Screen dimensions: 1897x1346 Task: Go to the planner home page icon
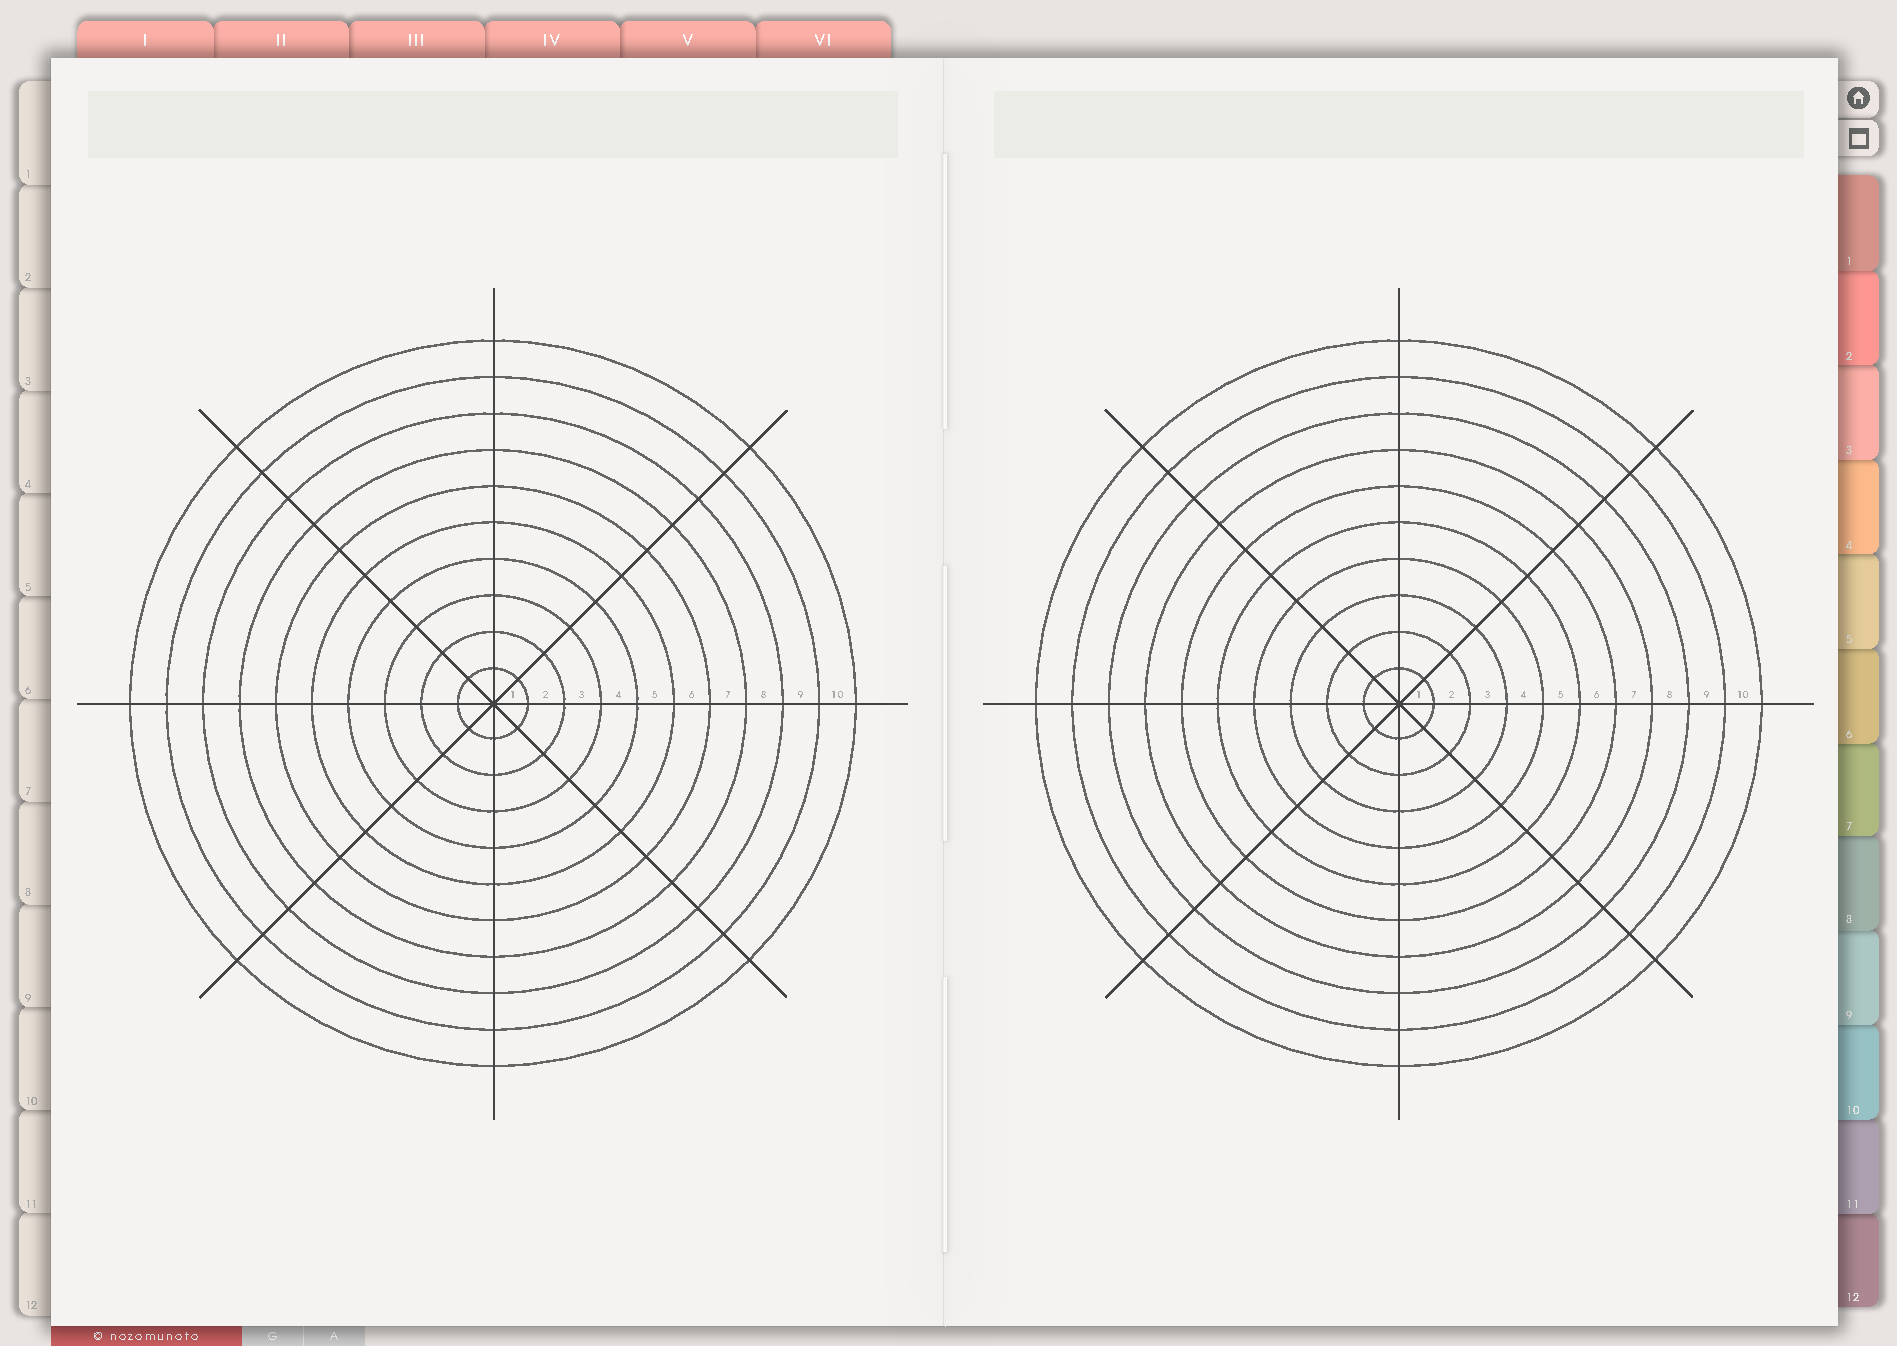click(1858, 98)
